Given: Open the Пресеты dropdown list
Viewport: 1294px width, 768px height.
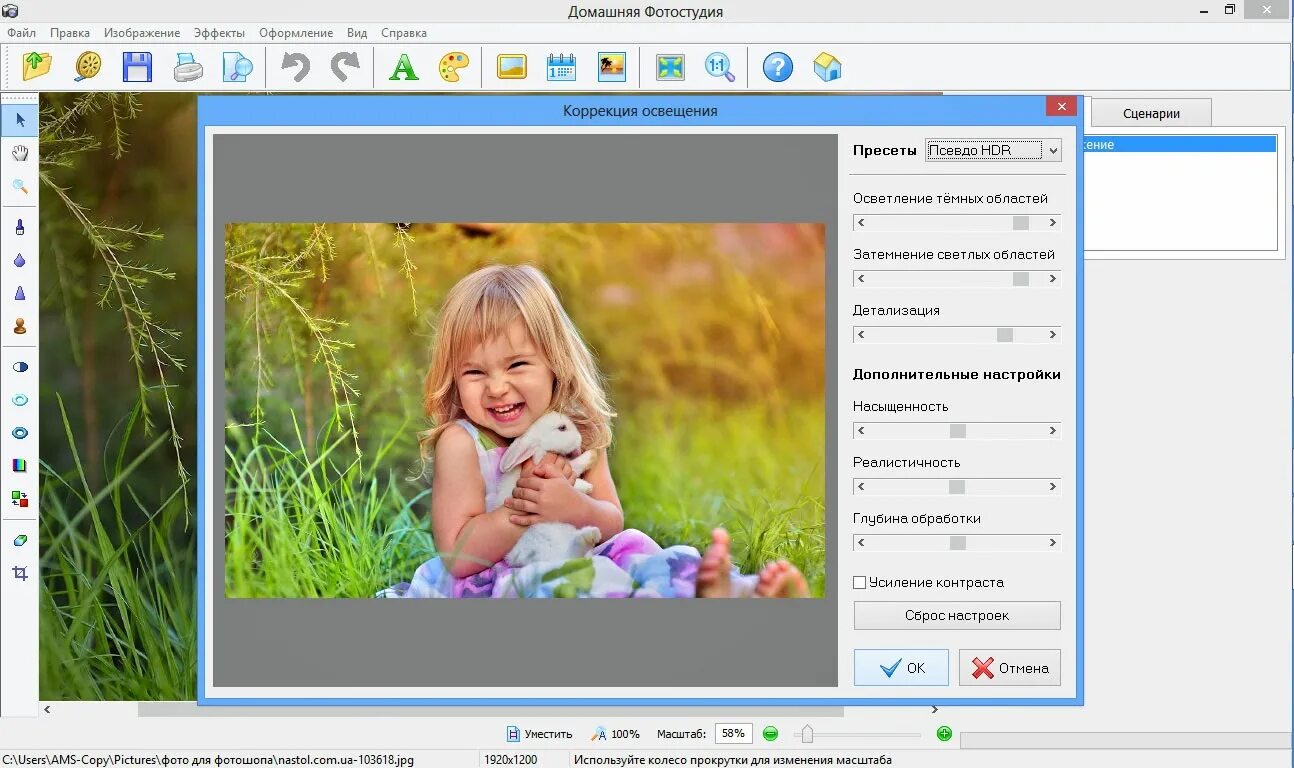Looking at the screenshot, I should [993, 150].
